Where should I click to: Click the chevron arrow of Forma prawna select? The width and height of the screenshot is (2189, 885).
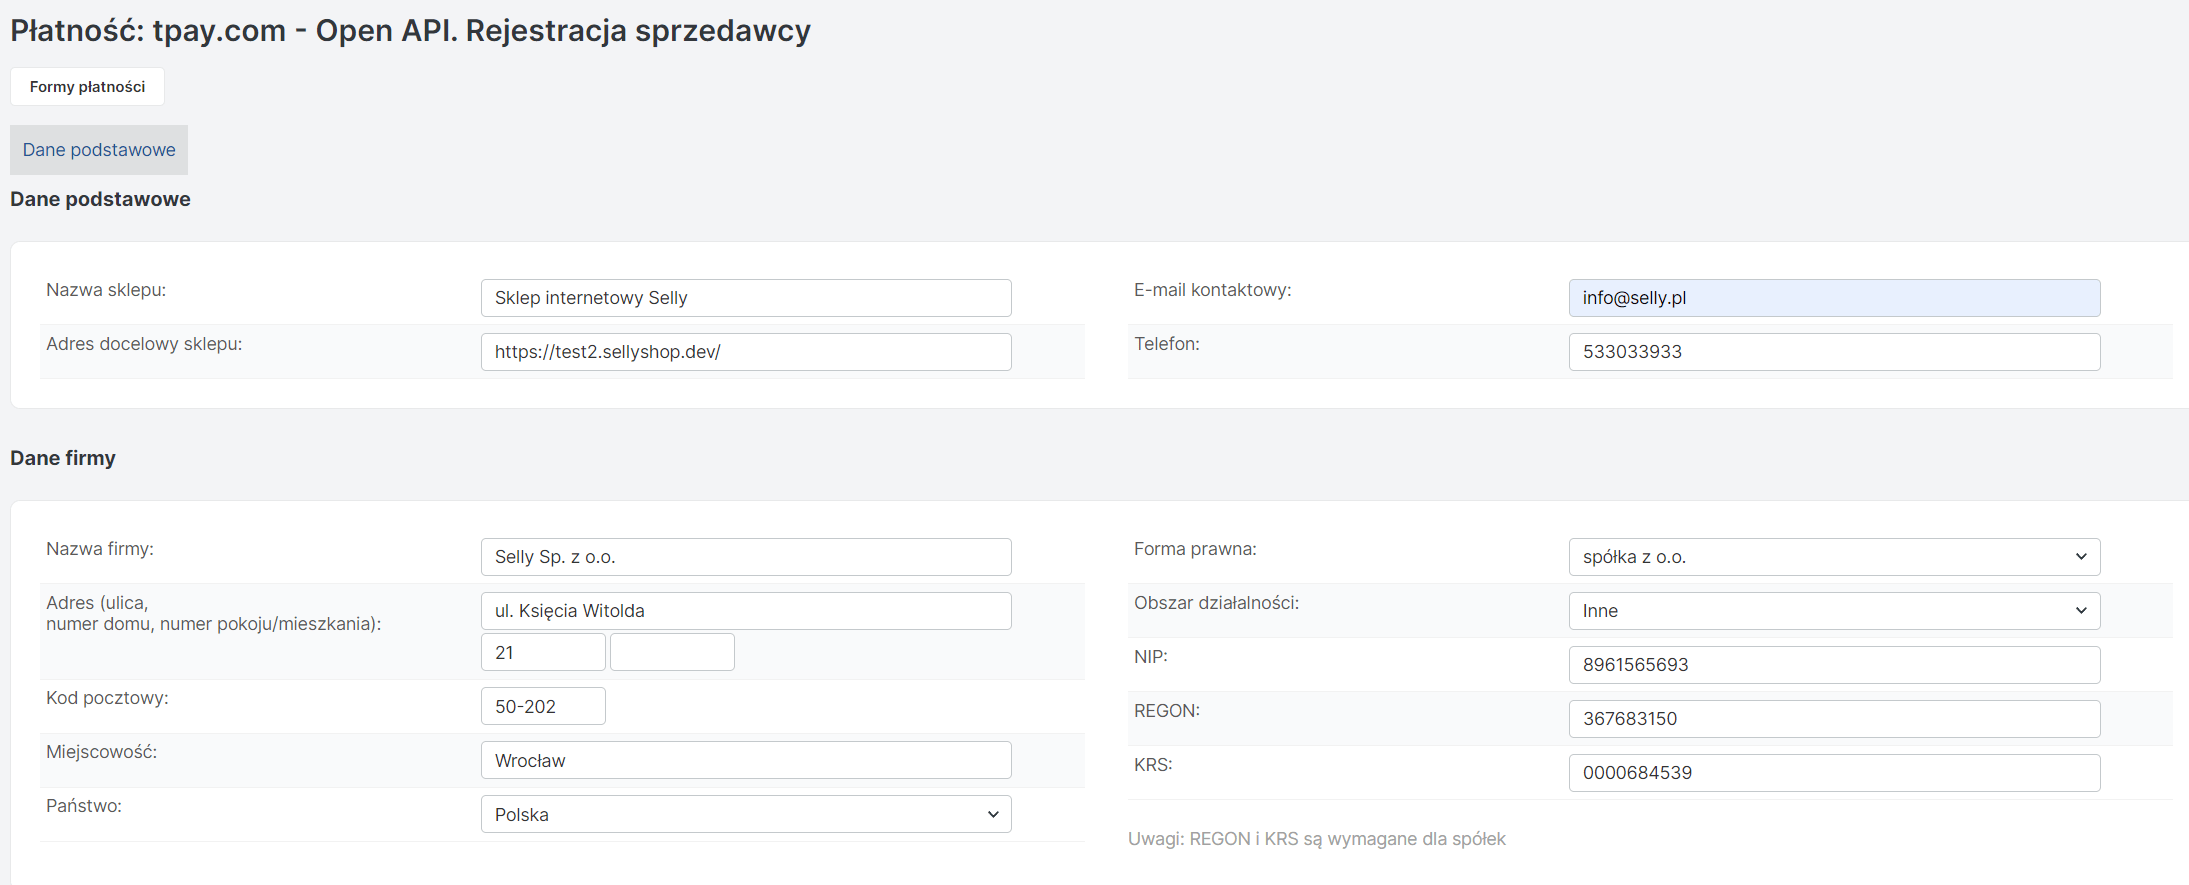pyautogui.click(x=2081, y=557)
